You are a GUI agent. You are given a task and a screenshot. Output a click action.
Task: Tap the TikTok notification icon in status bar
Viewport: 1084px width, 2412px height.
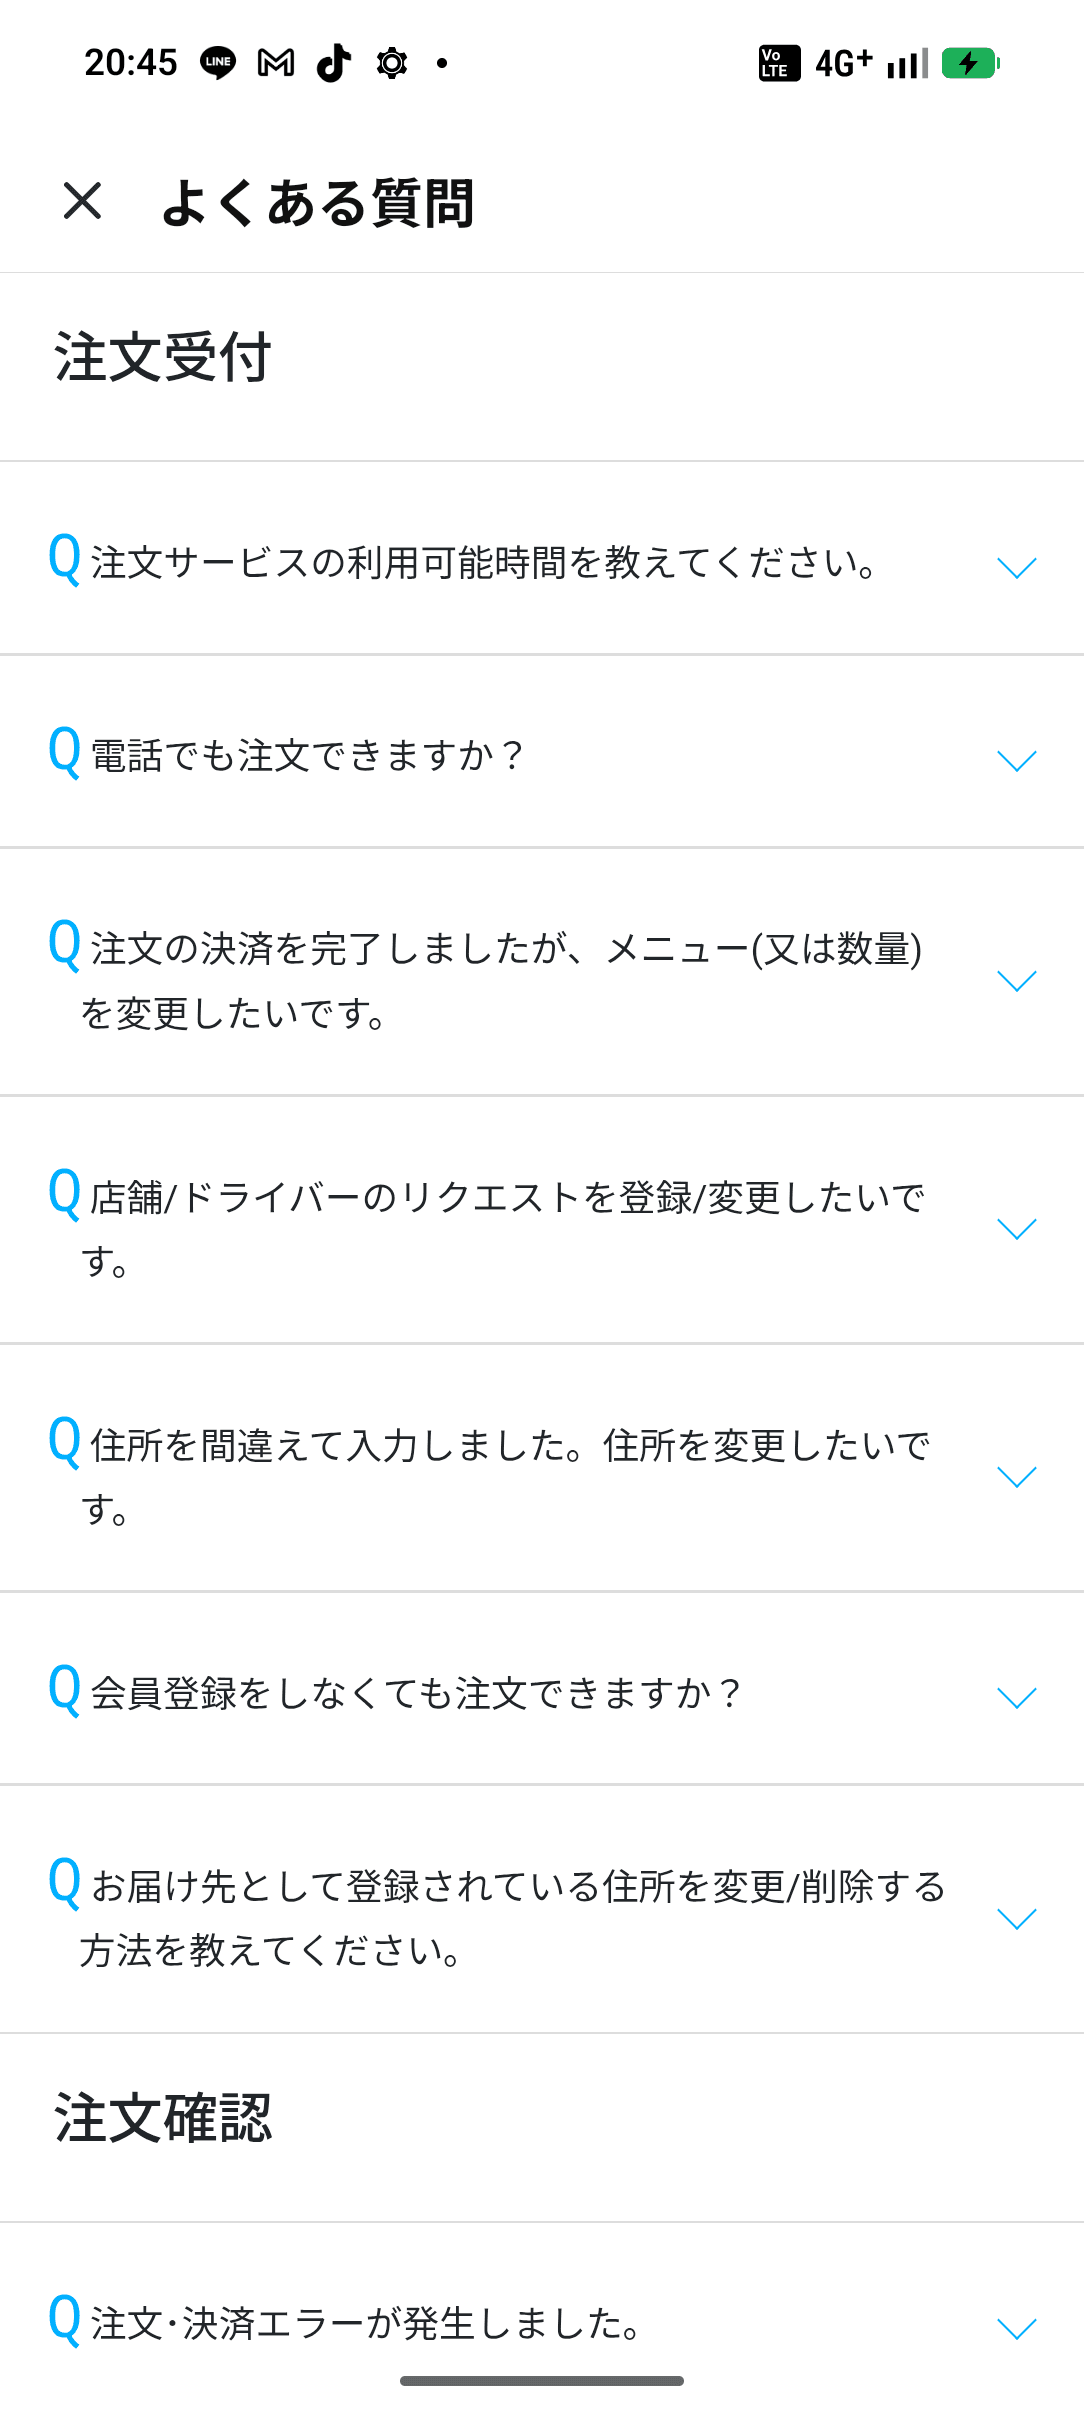[x=334, y=63]
